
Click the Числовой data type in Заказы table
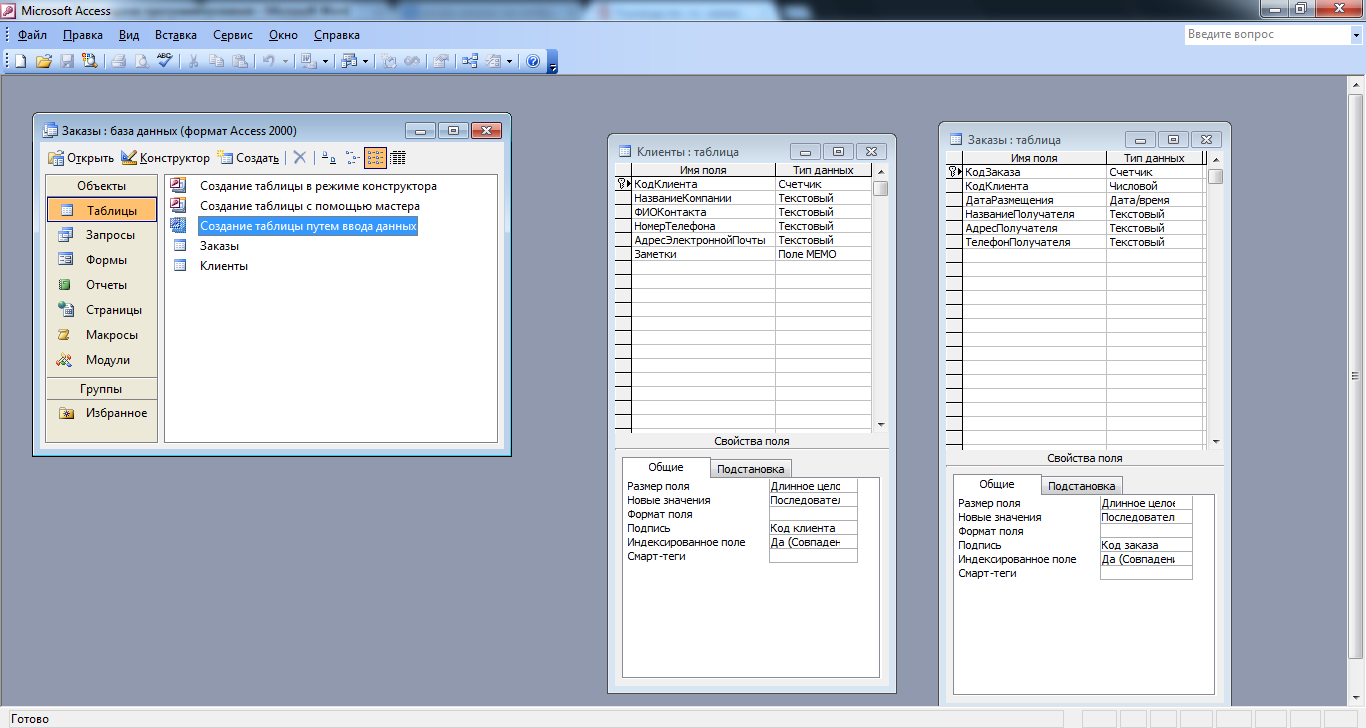(x=1155, y=186)
